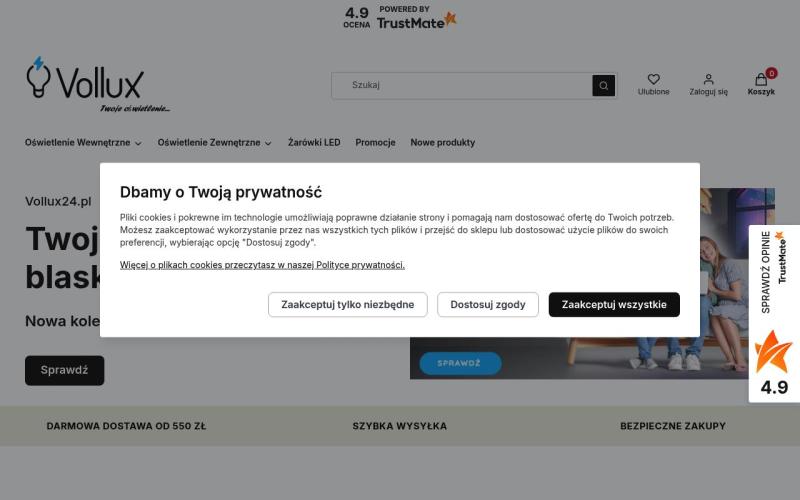Click the black Sprawdź button
The image size is (800, 500).
[x=64, y=370]
